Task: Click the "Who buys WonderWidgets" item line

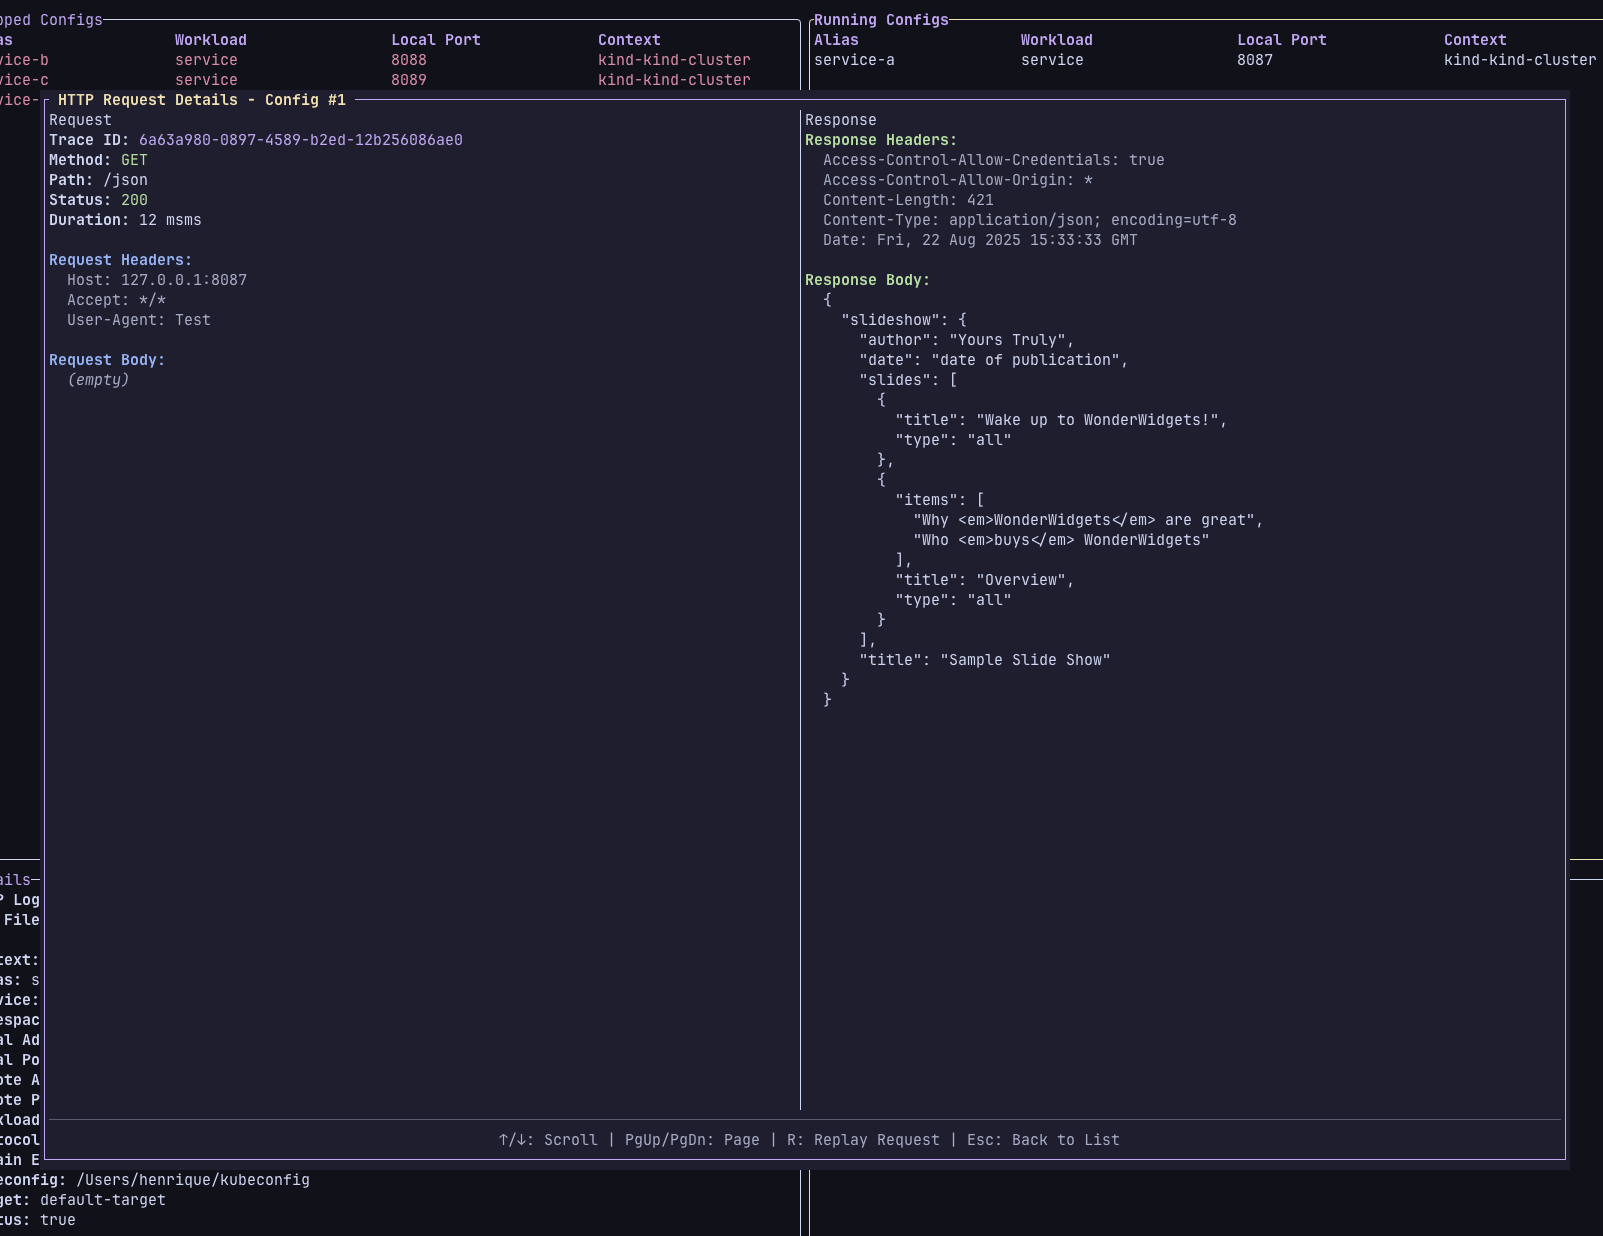Action: [x=1061, y=540]
